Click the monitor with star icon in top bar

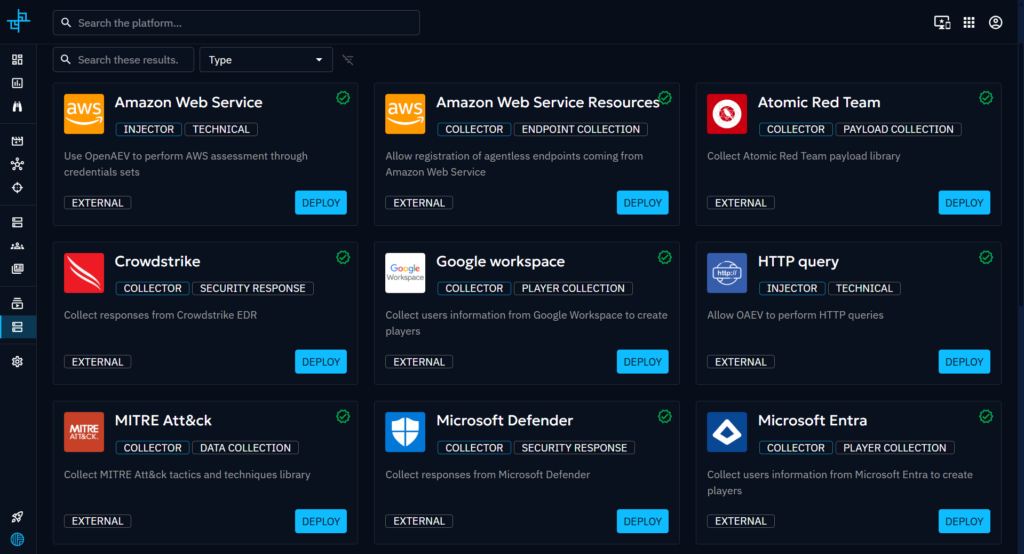[941, 22]
